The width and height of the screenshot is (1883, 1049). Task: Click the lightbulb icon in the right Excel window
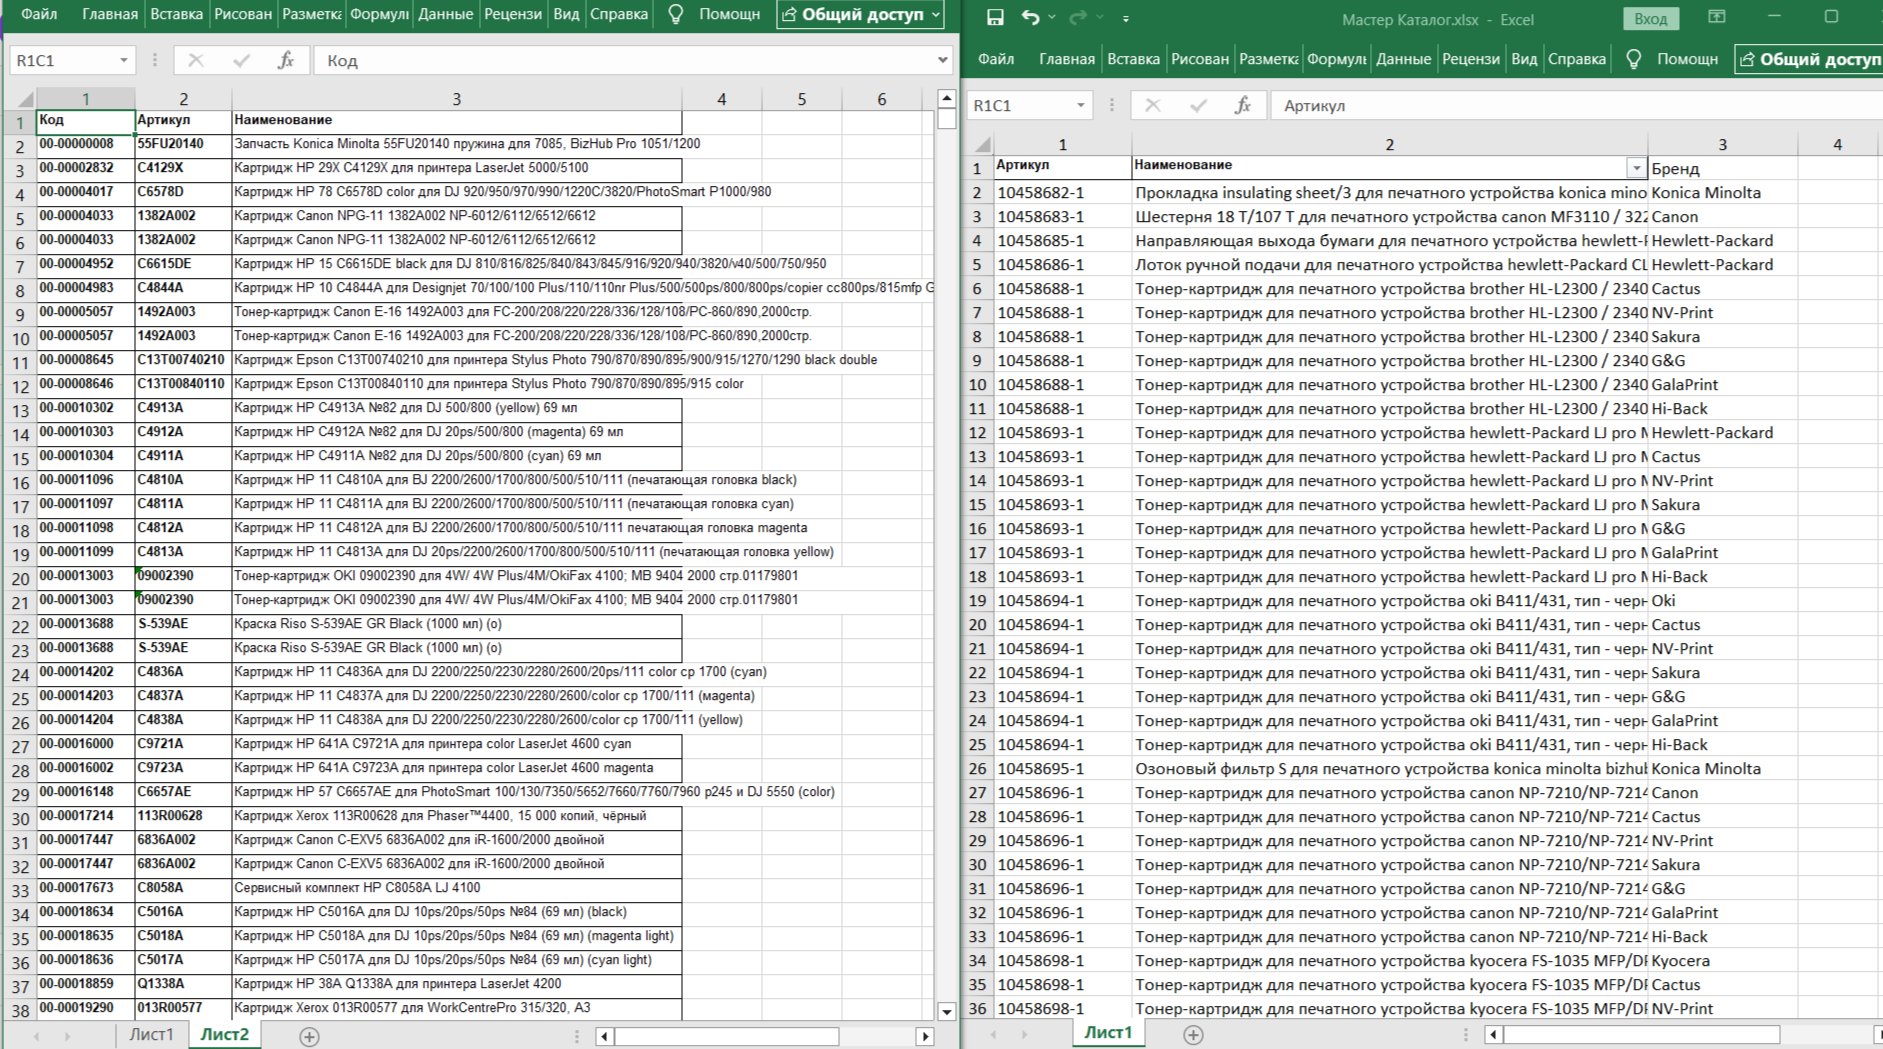pyautogui.click(x=1634, y=59)
